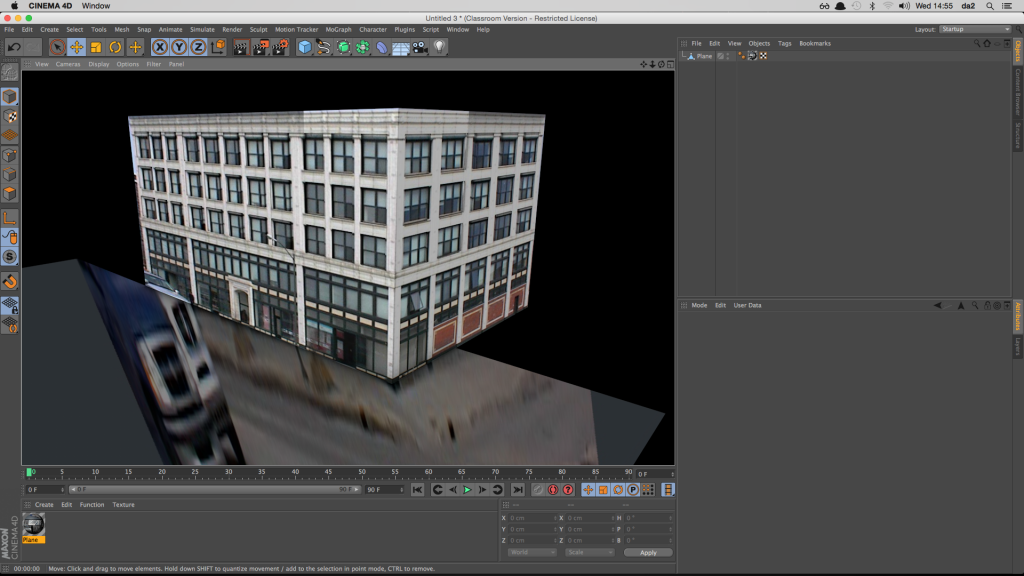The image size is (1024, 576).
Task: Add a Light object from toolbar
Action: [439, 47]
